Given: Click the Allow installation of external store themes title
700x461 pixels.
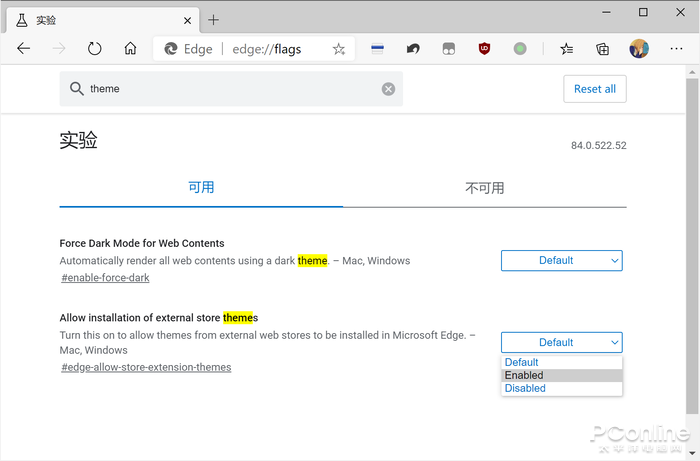Looking at the screenshot, I should [x=159, y=318].
